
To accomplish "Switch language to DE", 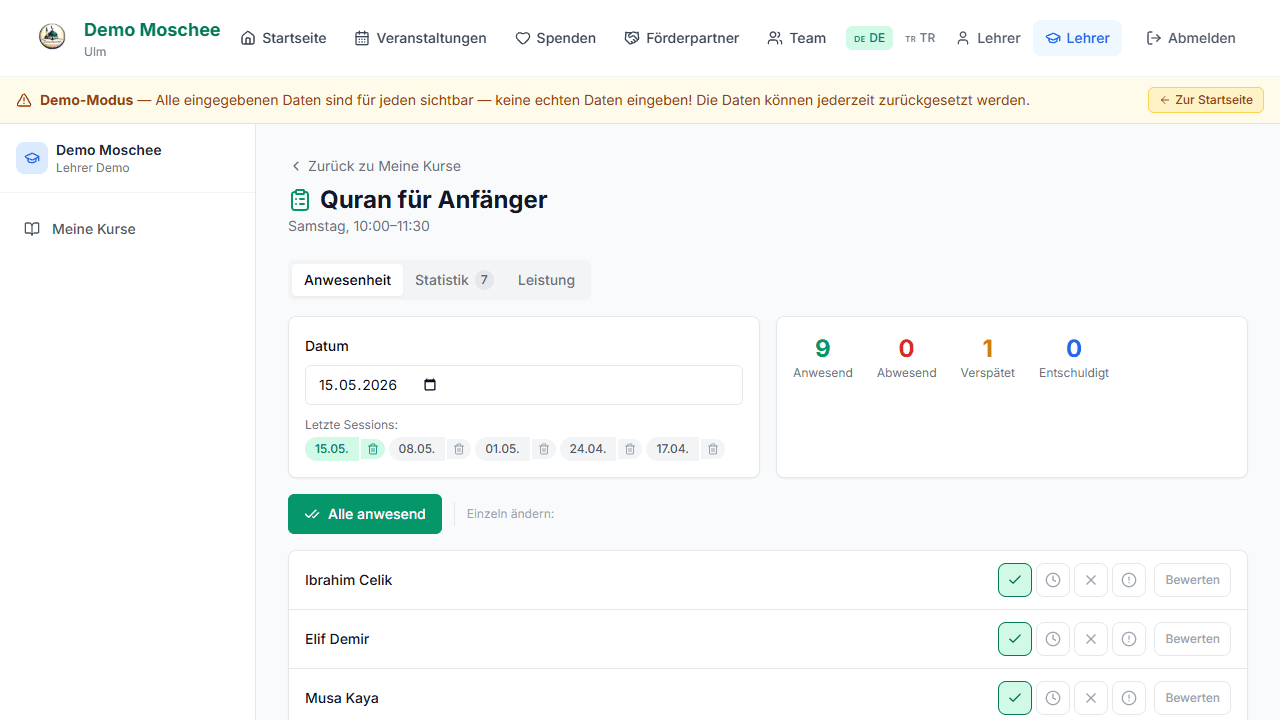I will (x=869, y=38).
